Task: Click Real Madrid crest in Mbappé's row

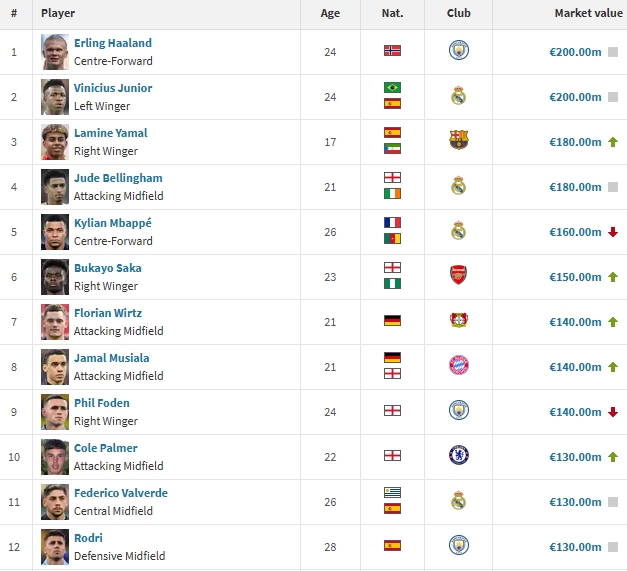Action: tap(458, 231)
